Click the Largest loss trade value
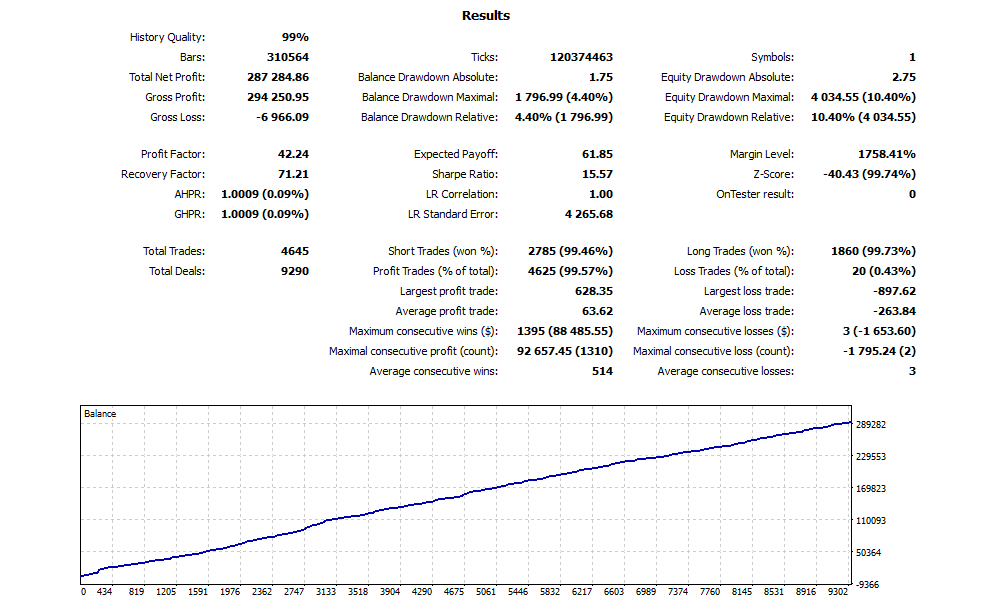This screenshot has height=613, width=1007. coord(894,291)
